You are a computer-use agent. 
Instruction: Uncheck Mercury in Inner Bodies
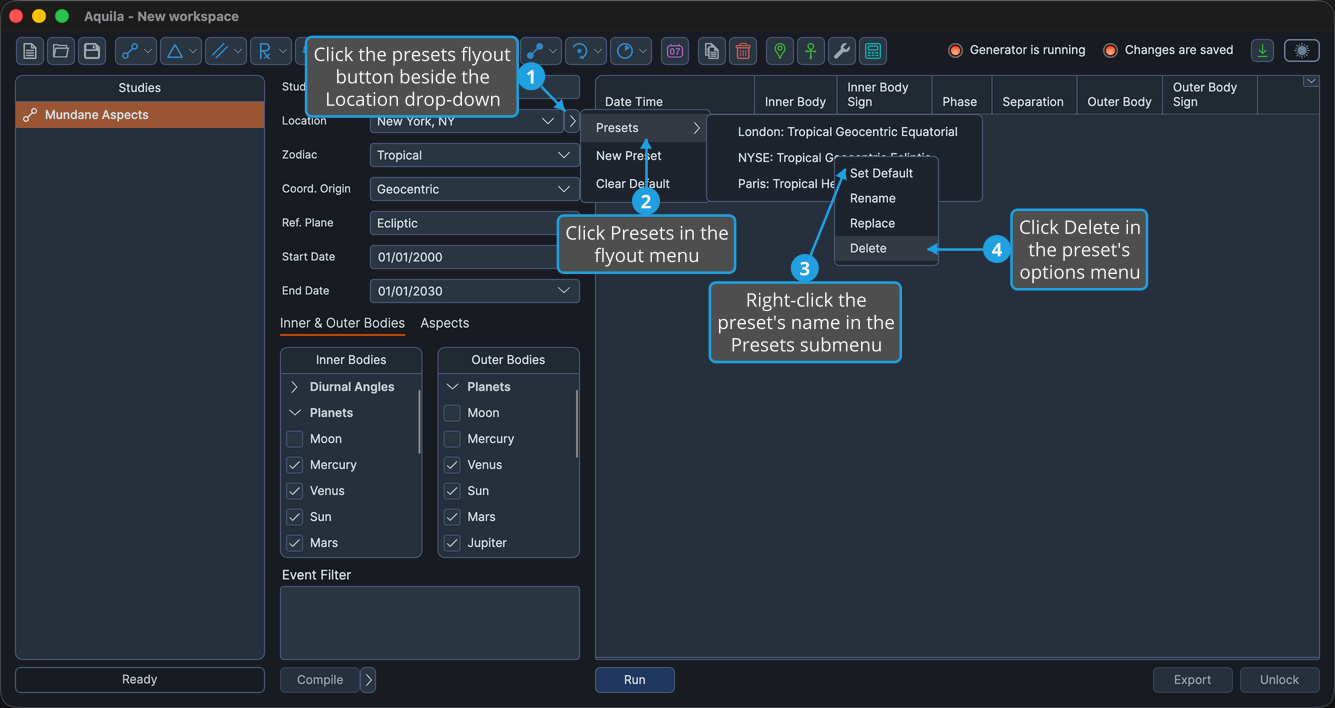click(294, 465)
